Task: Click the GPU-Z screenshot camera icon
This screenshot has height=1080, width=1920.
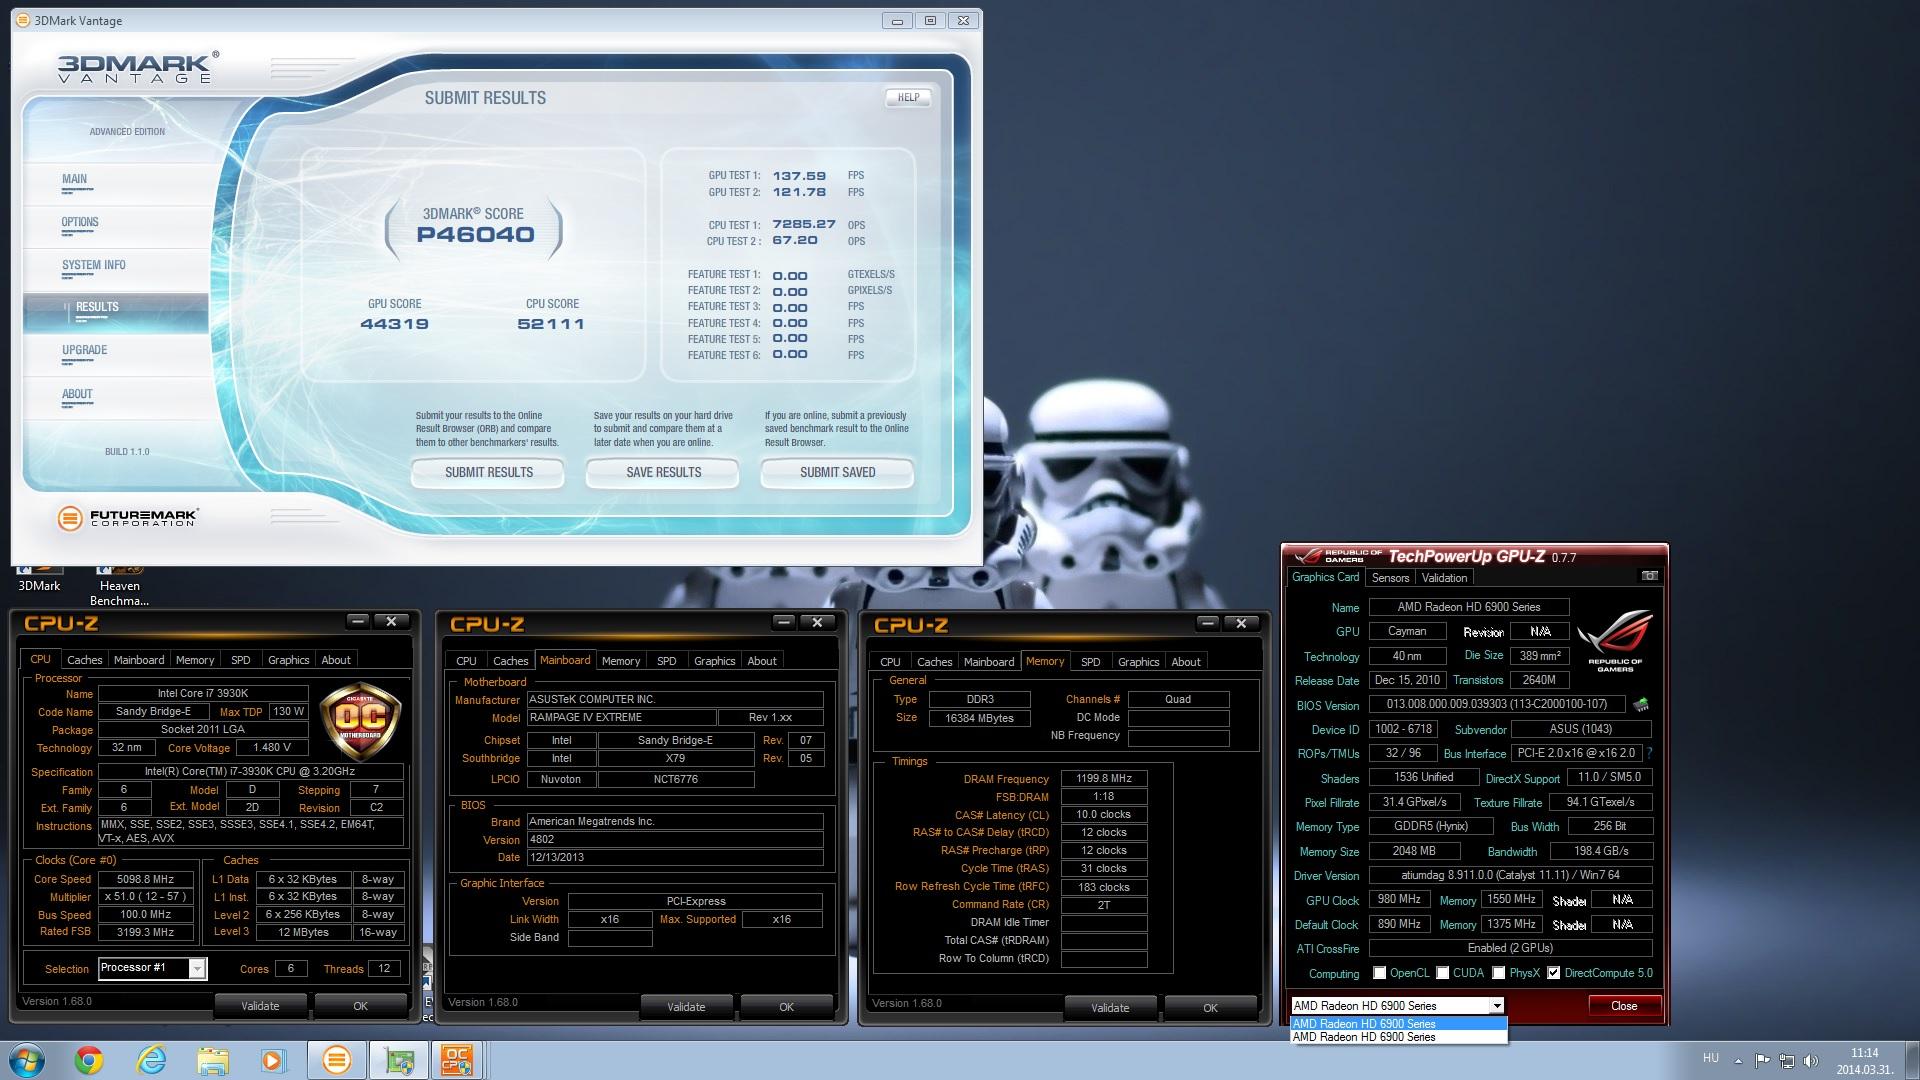Action: tap(1650, 576)
